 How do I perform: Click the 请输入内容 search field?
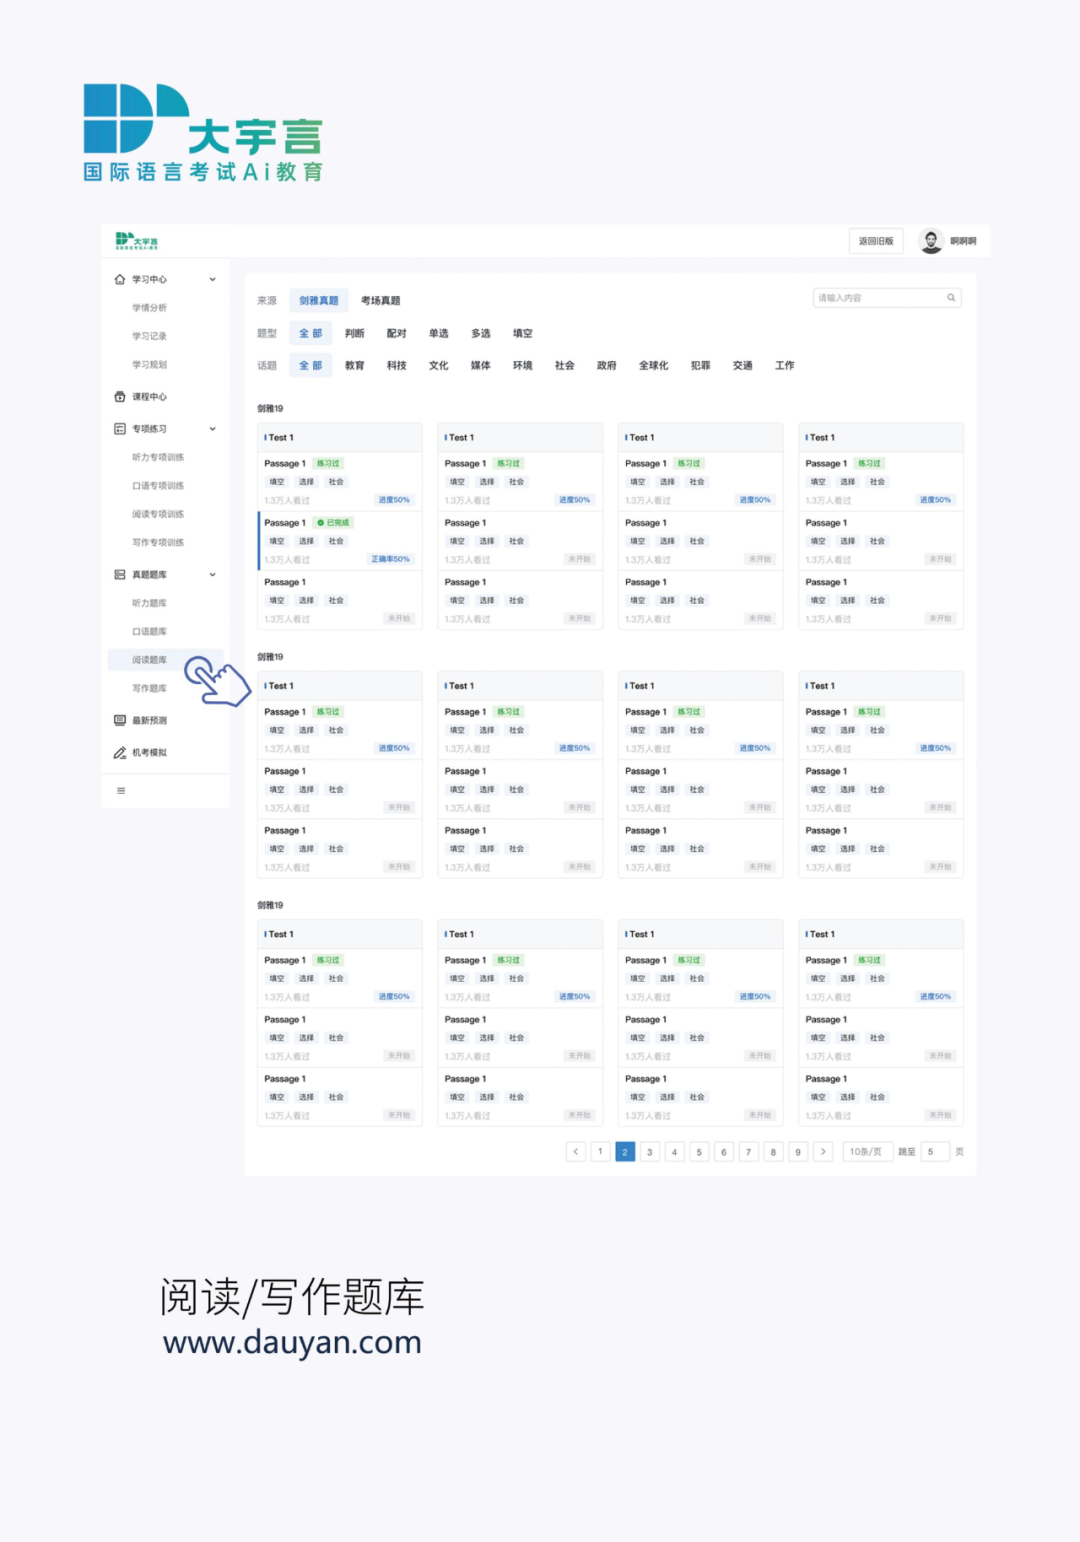(x=878, y=298)
